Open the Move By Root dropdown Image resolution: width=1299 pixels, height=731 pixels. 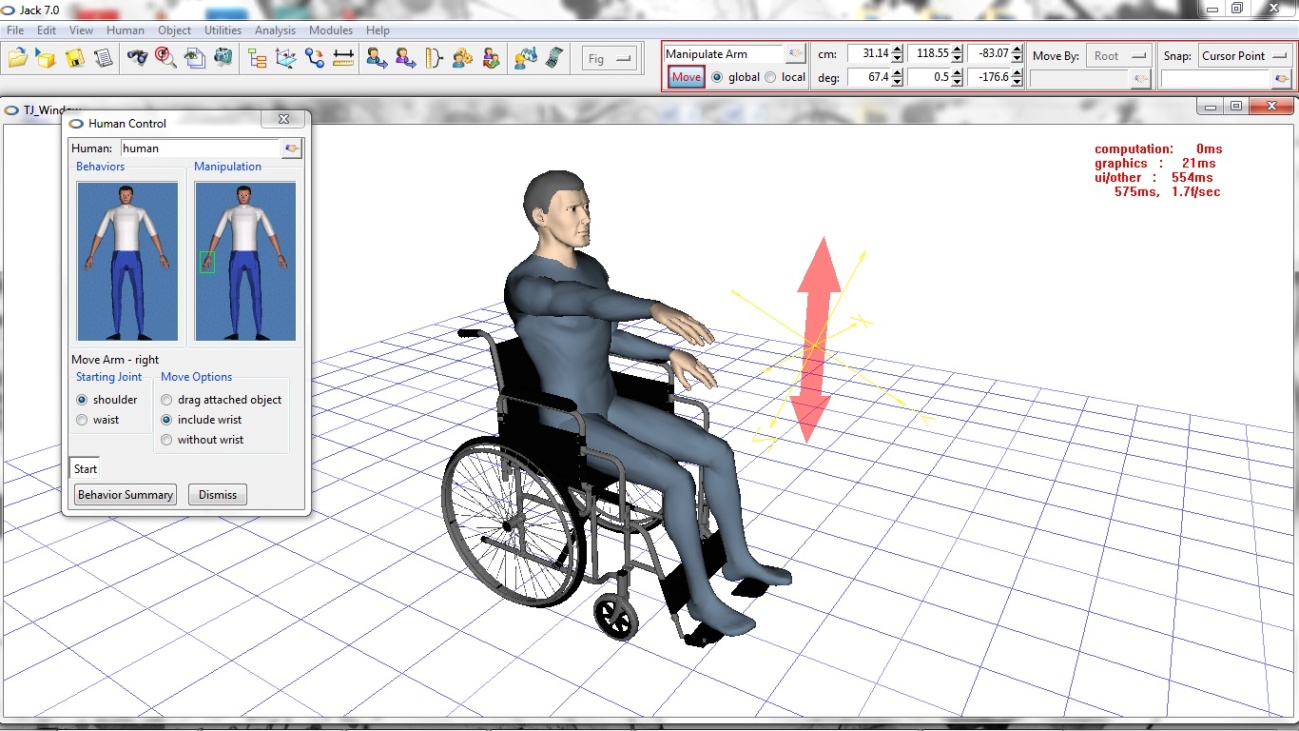tap(1118, 56)
